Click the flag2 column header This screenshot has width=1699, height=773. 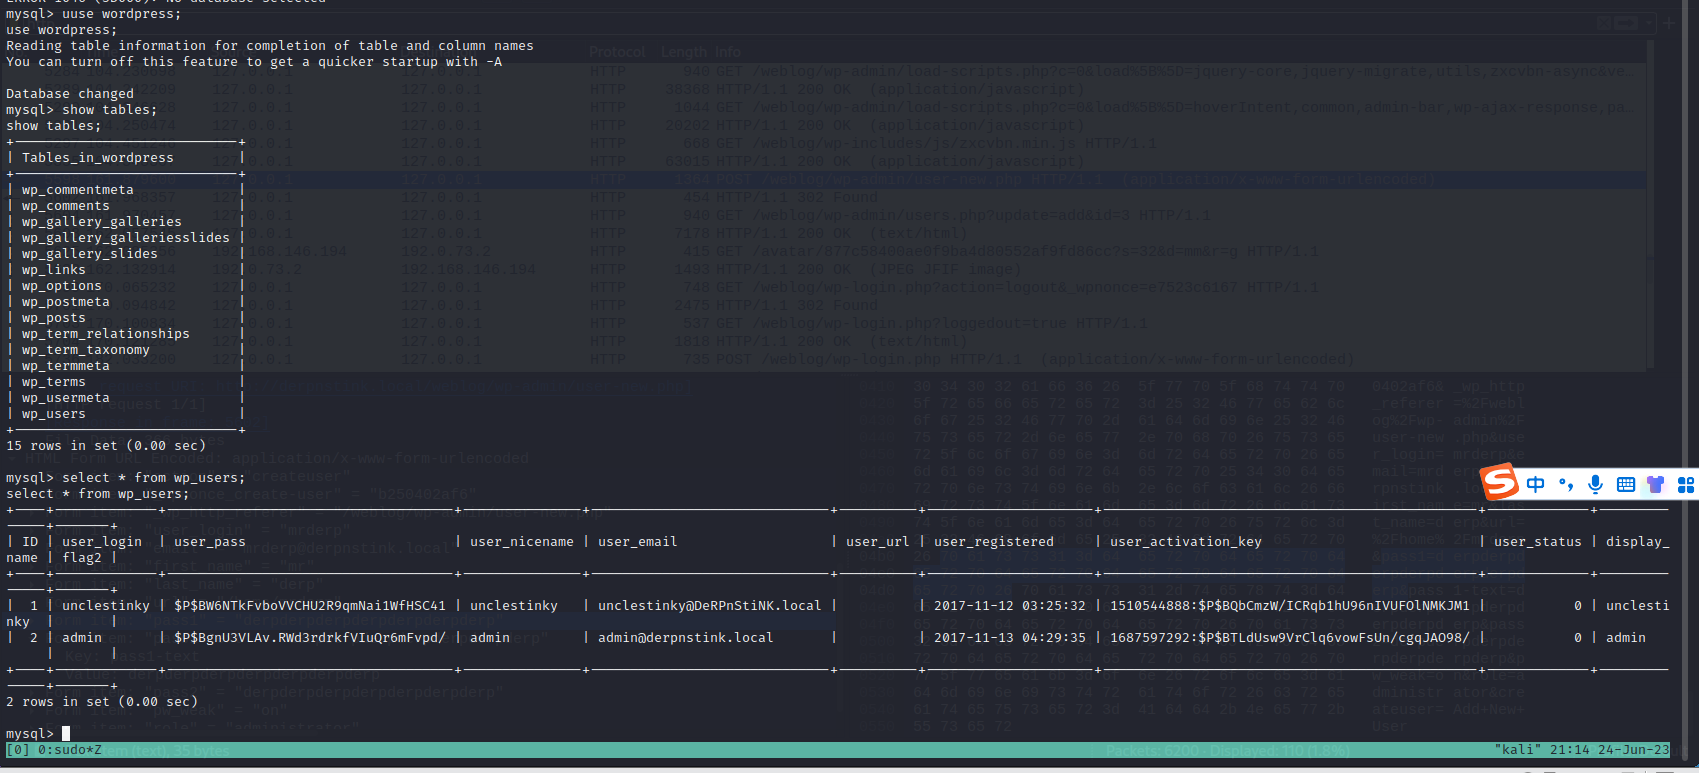click(x=82, y=558)
